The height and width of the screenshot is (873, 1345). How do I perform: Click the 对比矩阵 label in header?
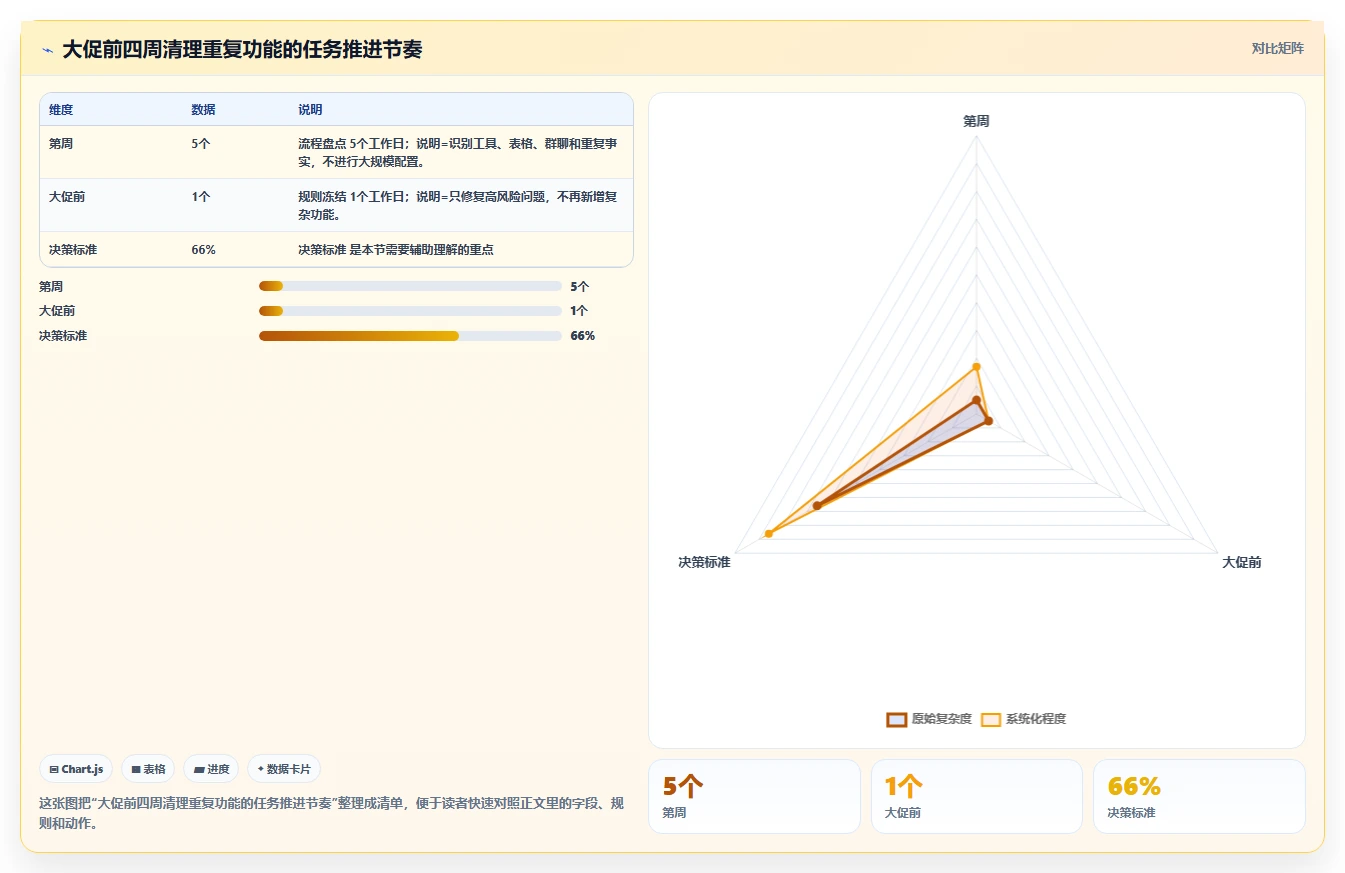[1277, 48]
